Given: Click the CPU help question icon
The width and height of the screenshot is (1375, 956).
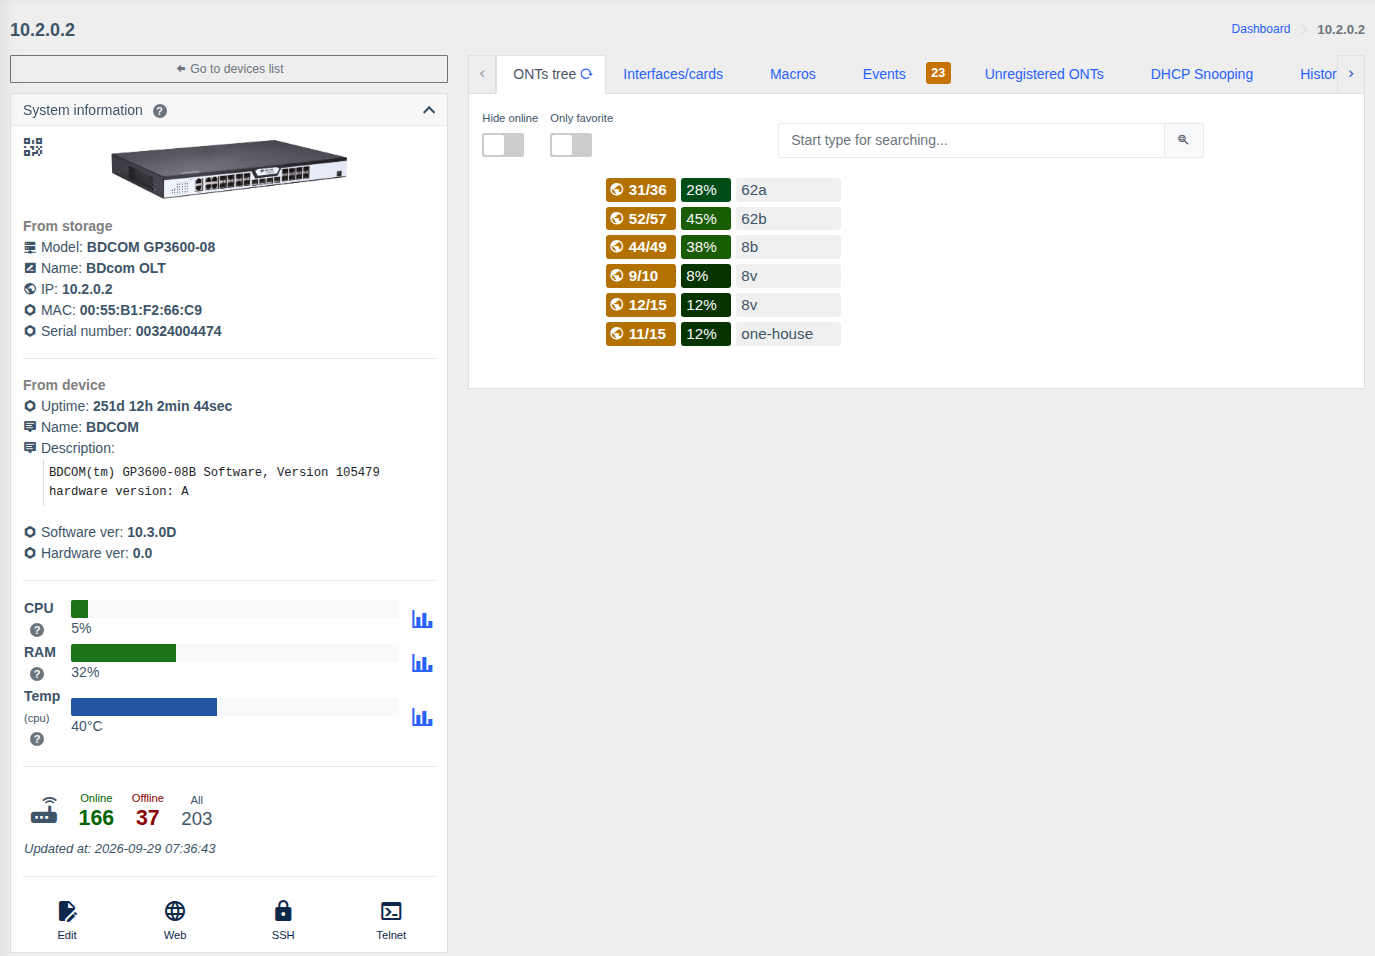Looking at the screenshot, I should pyautogui.click(x=37, y=630).
